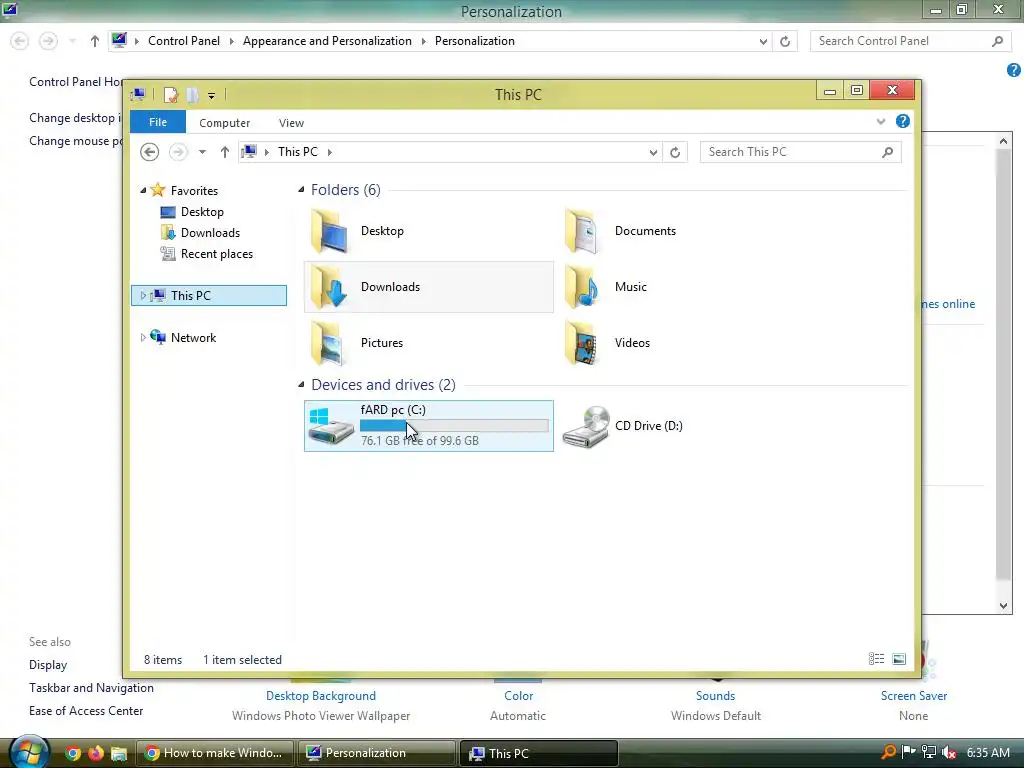Open Help in the This PC window
This screenshot has width=1024, height=768.
click(903, 121)
